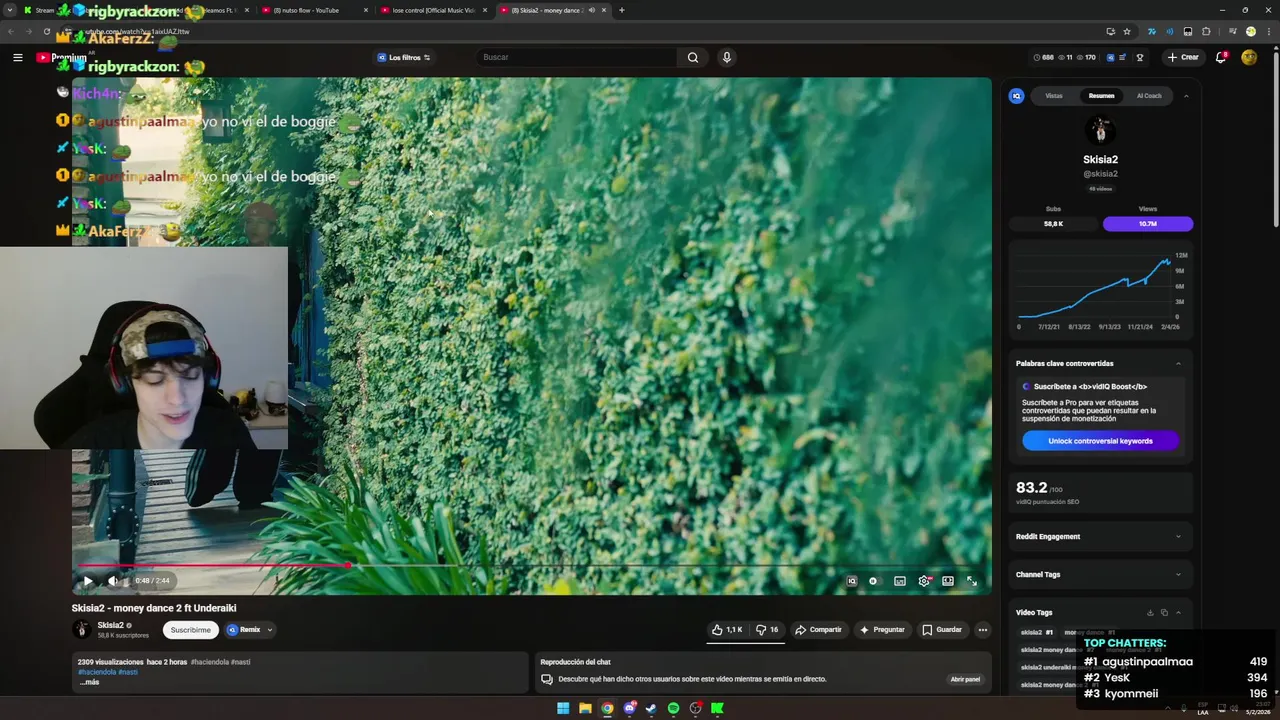This screenshot has width=1280, height=720.
Task: Click the Compartir button
Action: 818,630
